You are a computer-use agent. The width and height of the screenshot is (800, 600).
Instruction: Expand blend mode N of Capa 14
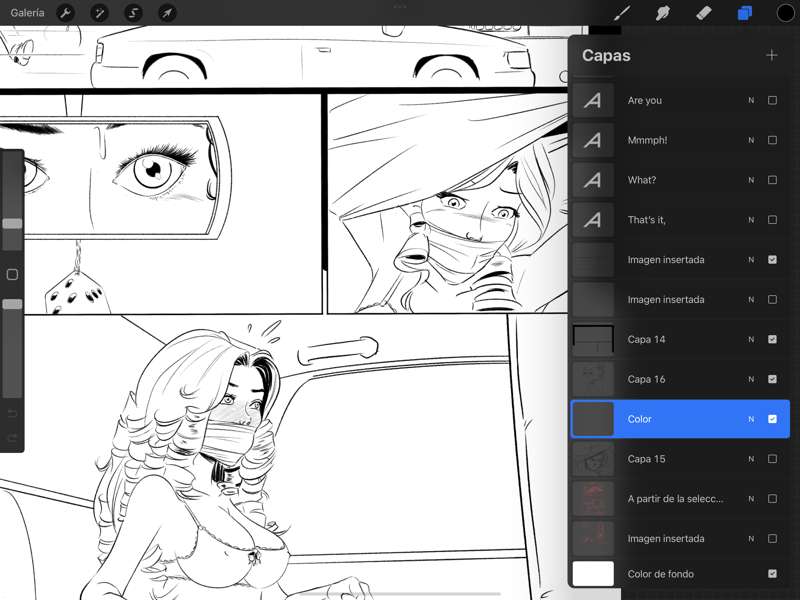(751, 339)
